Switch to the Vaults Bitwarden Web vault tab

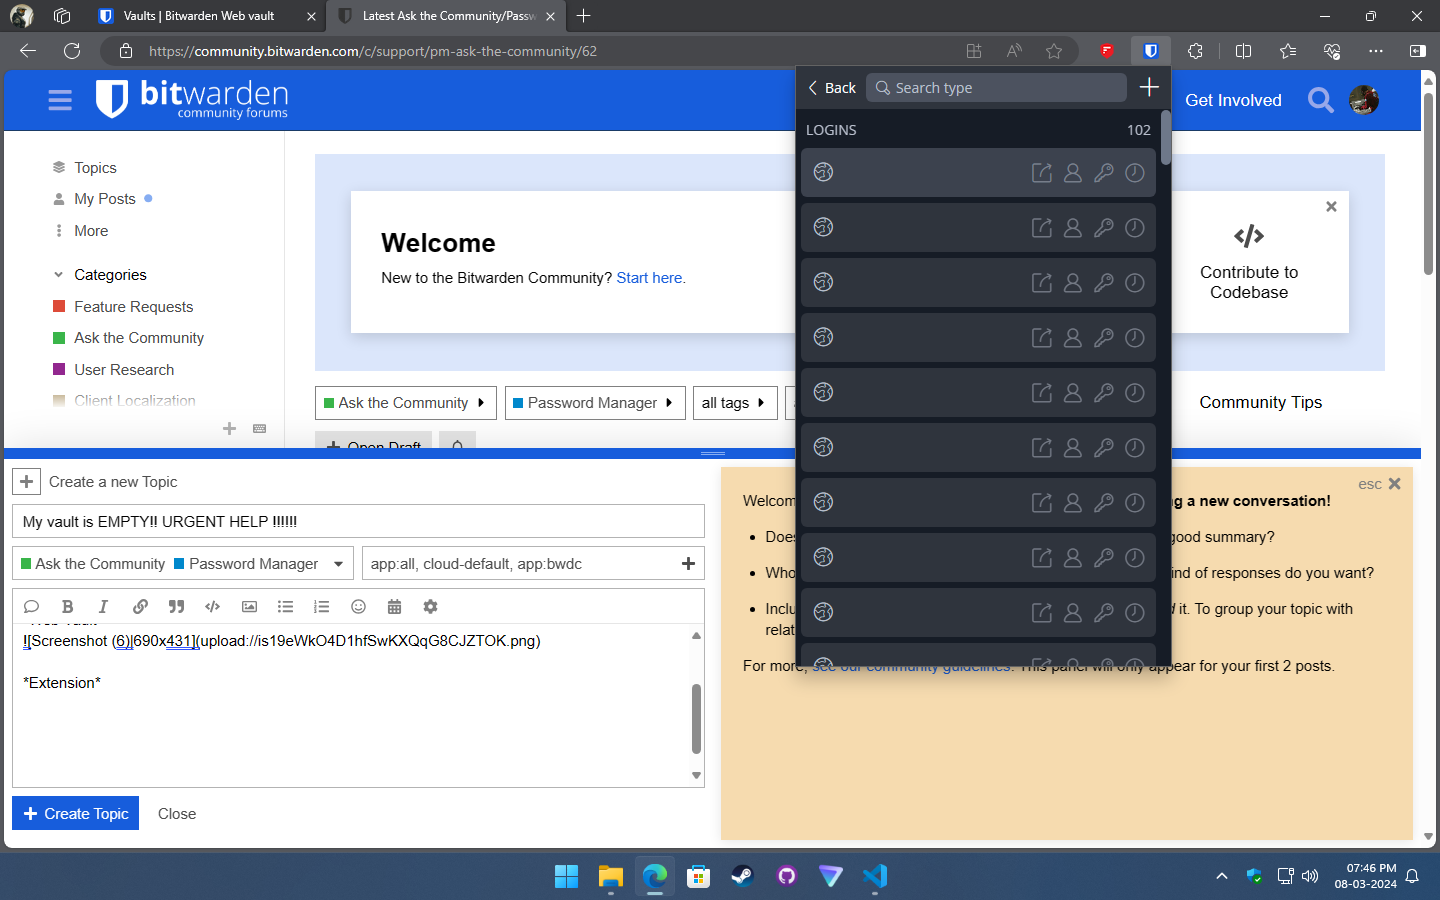click(x=198, y=16)
